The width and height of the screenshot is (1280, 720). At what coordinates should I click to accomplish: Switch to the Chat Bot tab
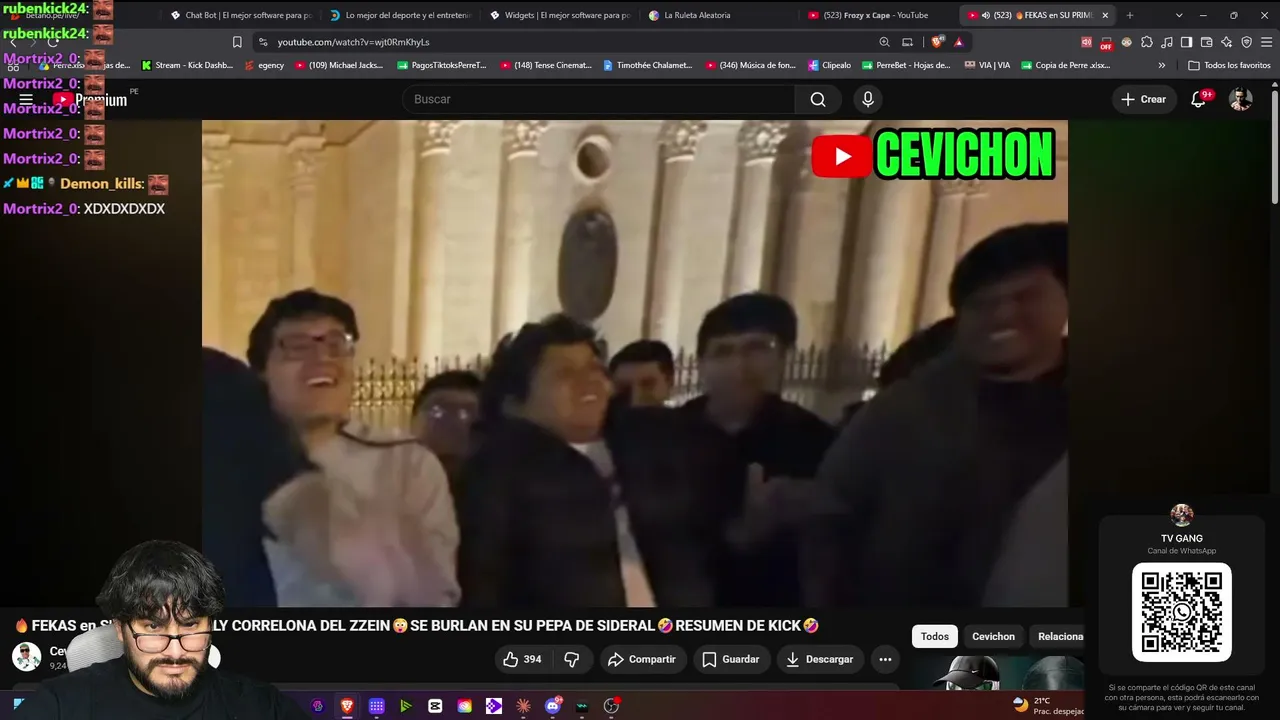click(240, 15)
